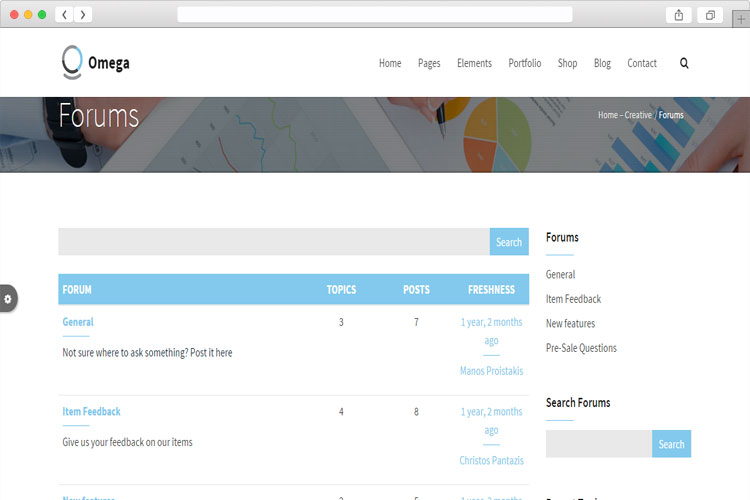Click the FORUM column header

(x=77, y=289)
